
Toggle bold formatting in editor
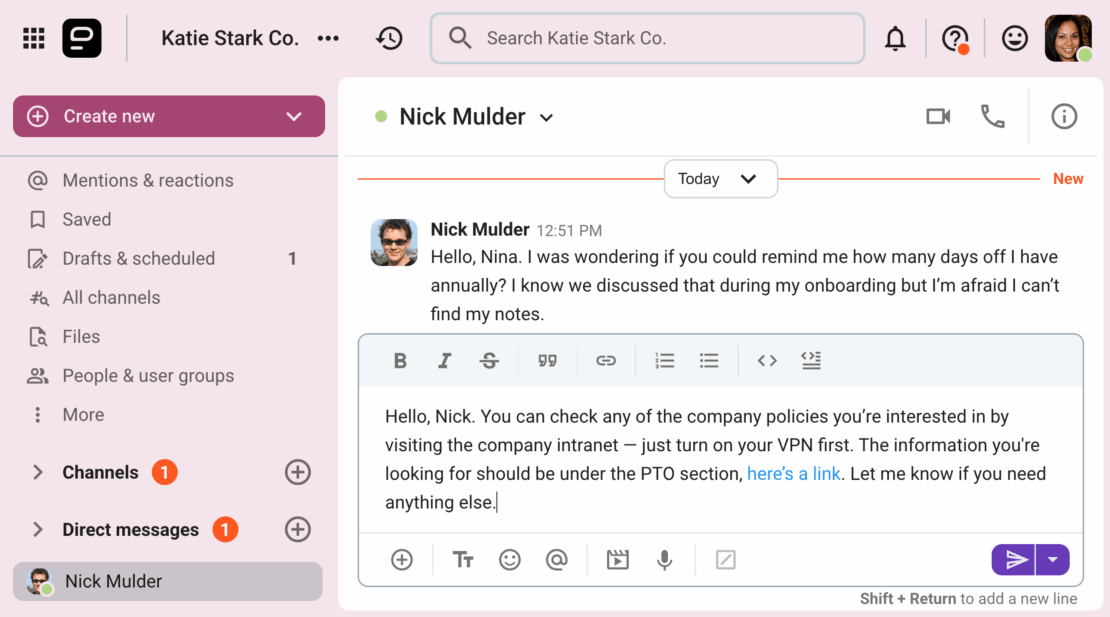[400, 361]
